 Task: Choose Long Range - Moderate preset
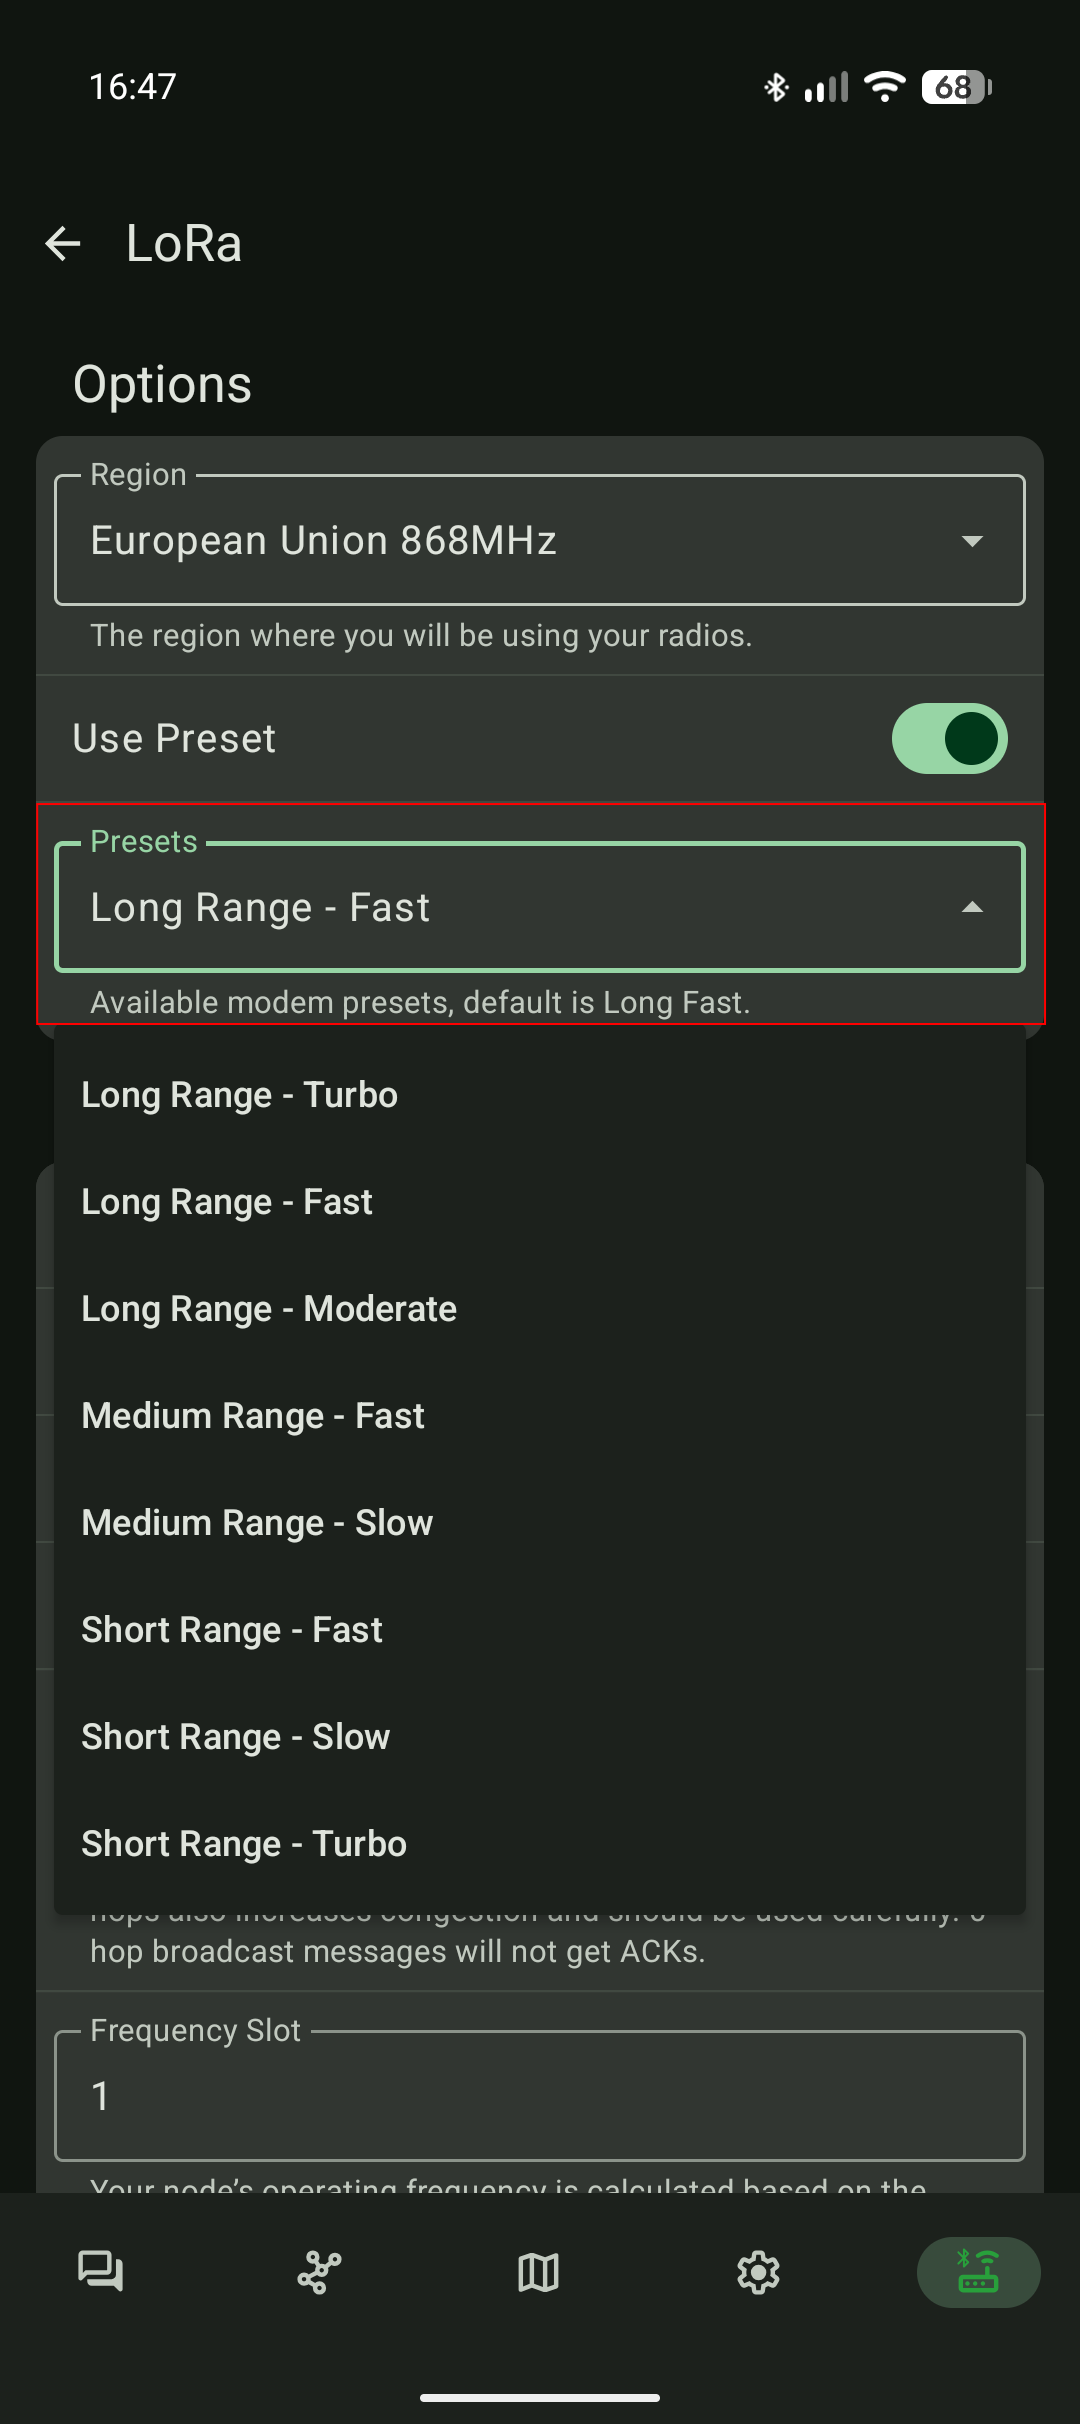[x=268, y=1308]
